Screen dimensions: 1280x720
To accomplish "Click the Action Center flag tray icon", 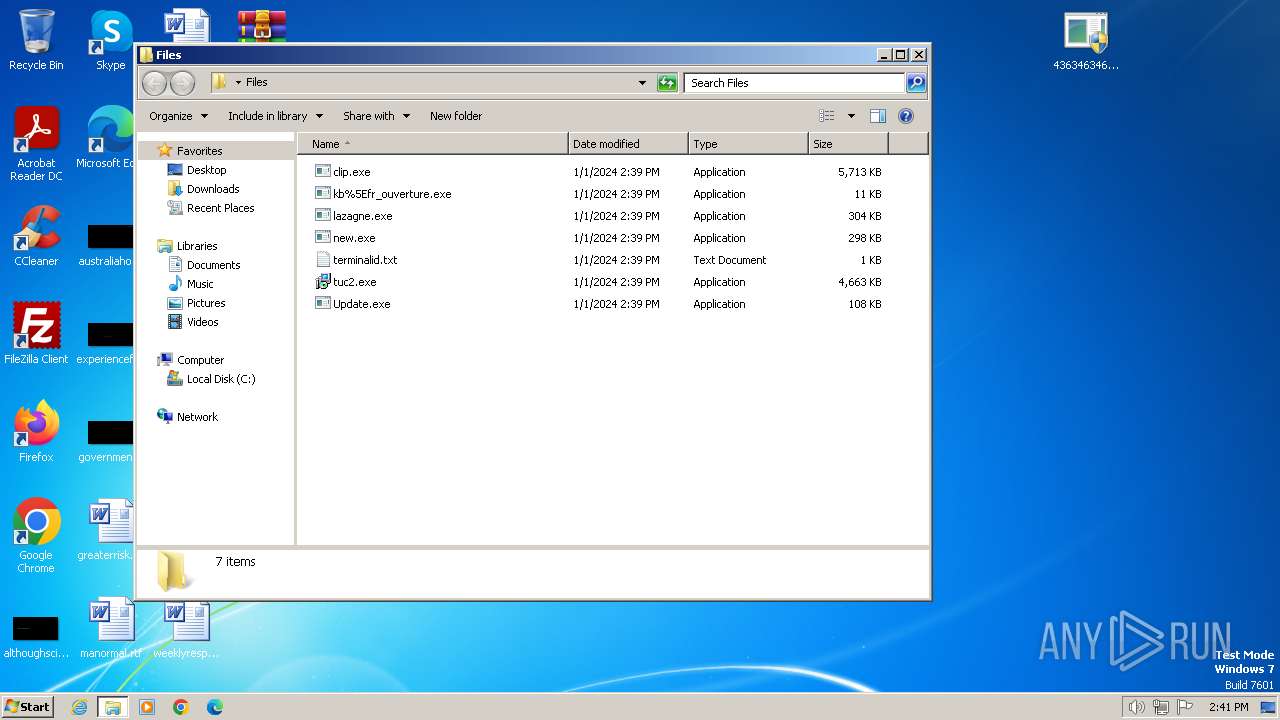I will (1185, 707).
